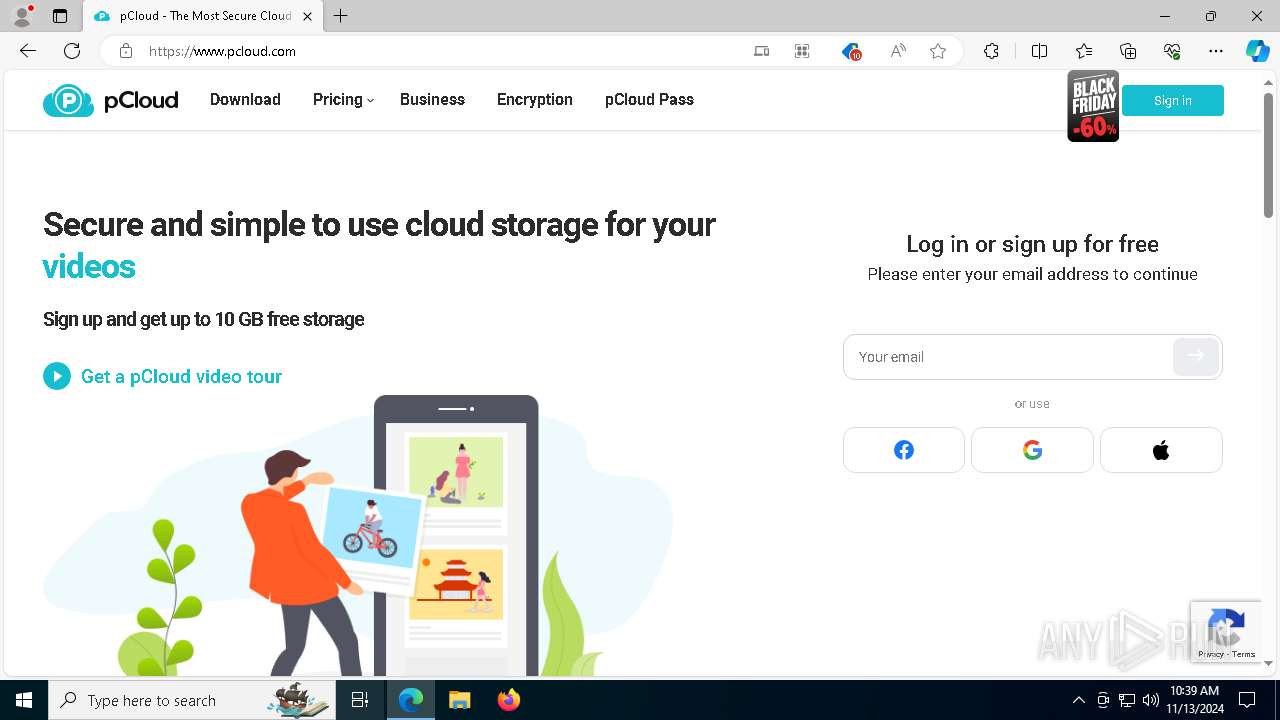The width and height of the screenshot is (1280, 720).
Task: Sign in with Google icon
Action: [1032, 450]
